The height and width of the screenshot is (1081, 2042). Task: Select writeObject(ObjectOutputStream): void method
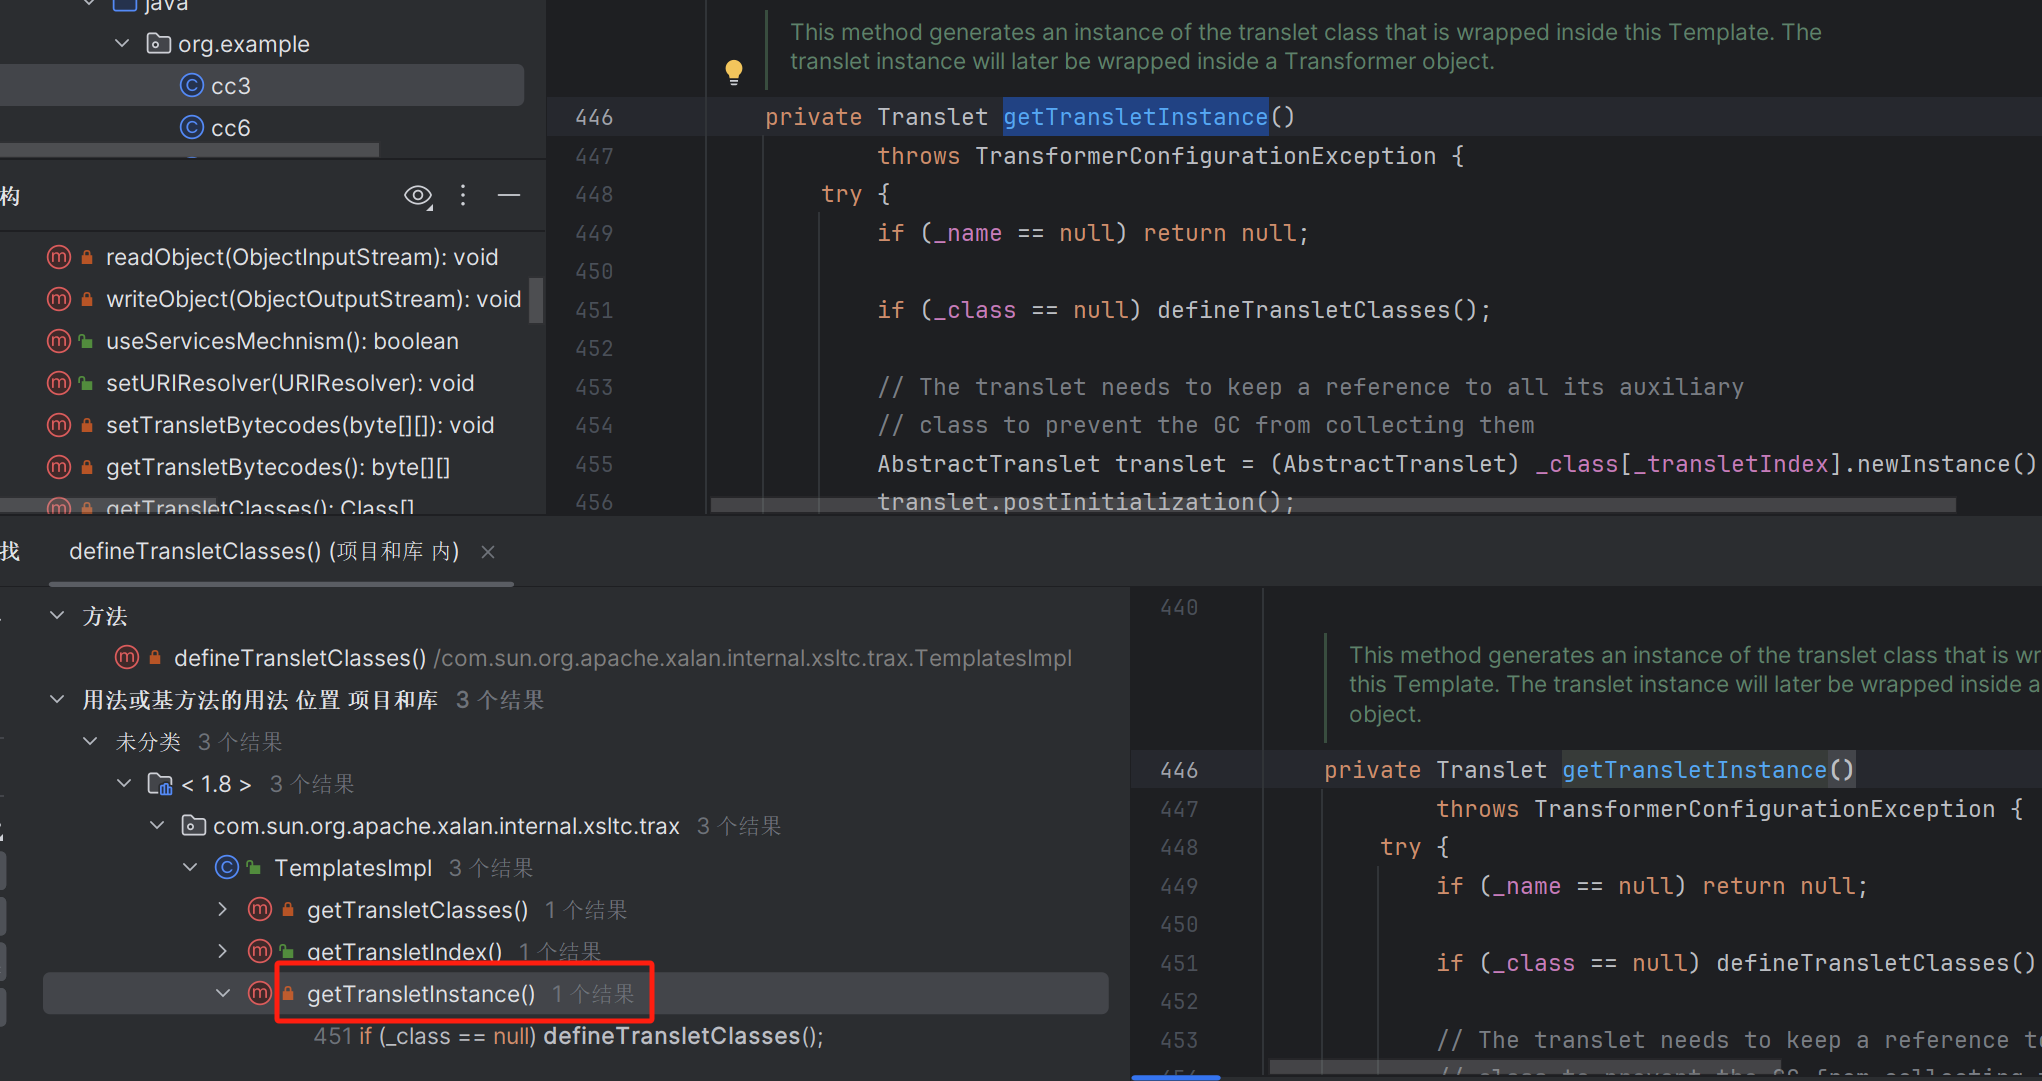coord(314,299)
